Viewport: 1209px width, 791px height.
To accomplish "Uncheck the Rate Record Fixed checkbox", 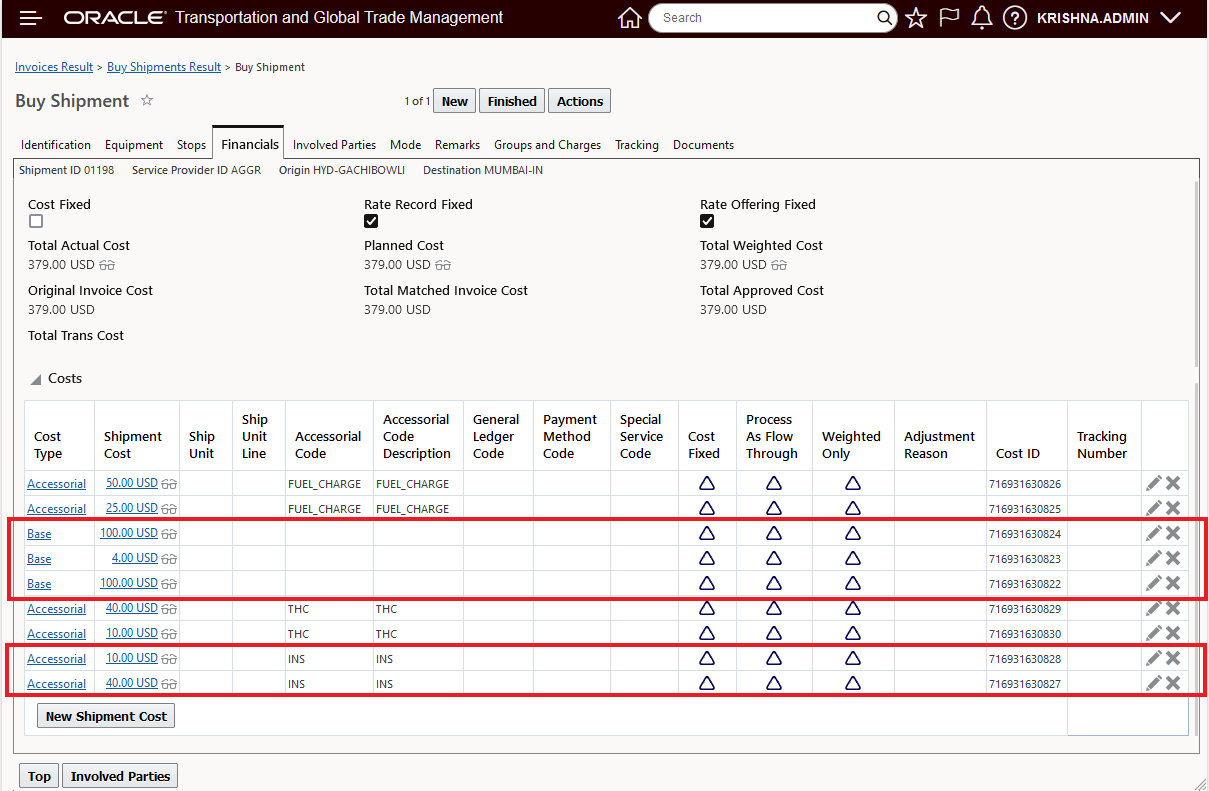I will [x=371, y=222].
